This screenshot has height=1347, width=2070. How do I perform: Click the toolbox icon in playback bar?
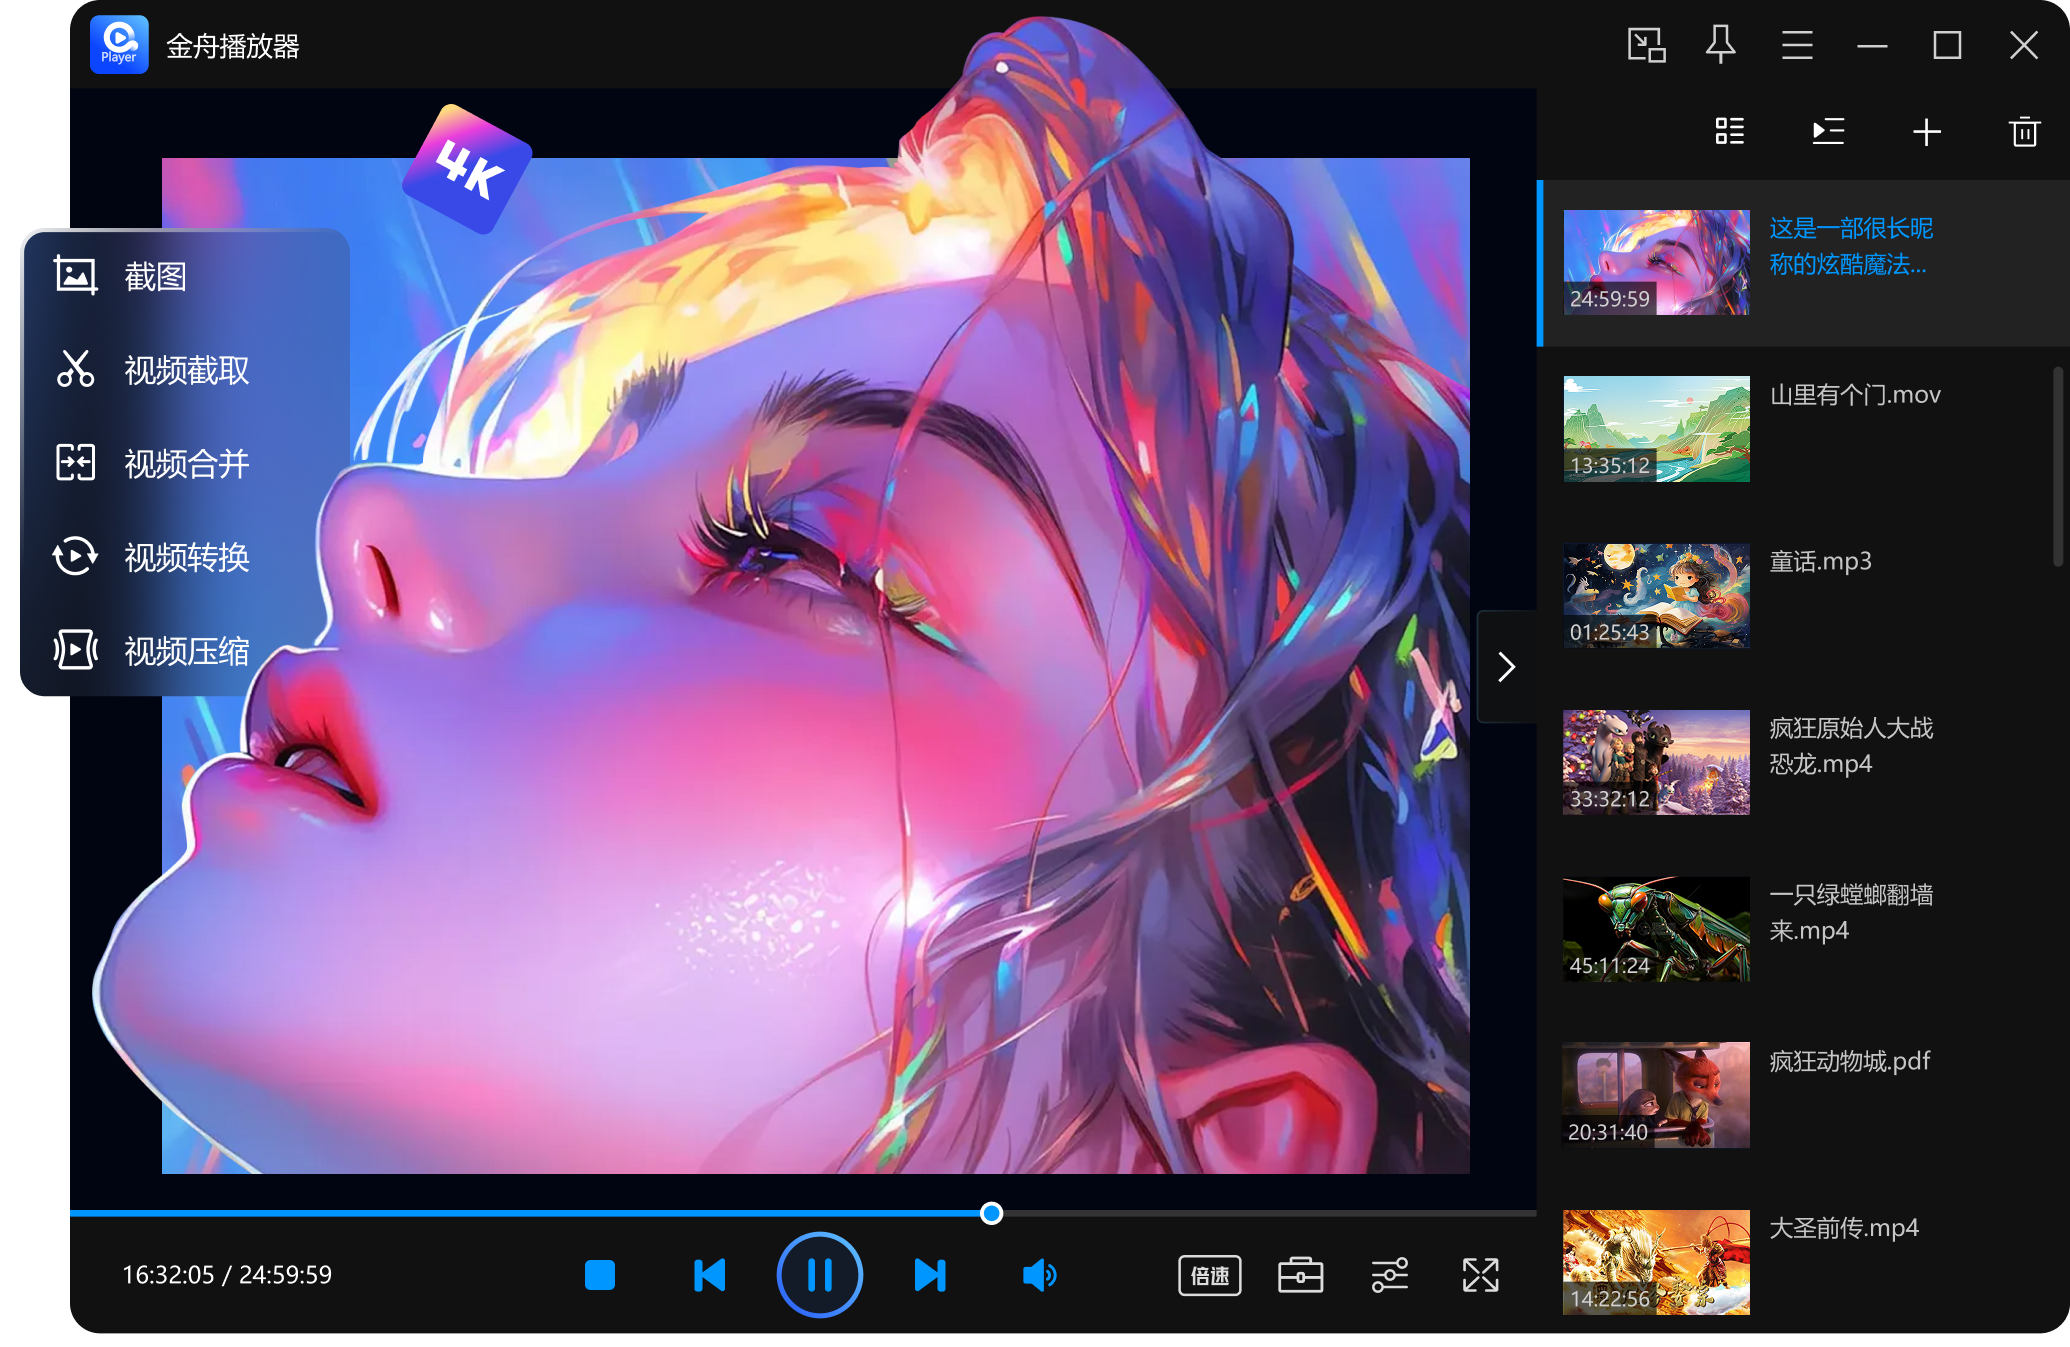[1300, 1275]
